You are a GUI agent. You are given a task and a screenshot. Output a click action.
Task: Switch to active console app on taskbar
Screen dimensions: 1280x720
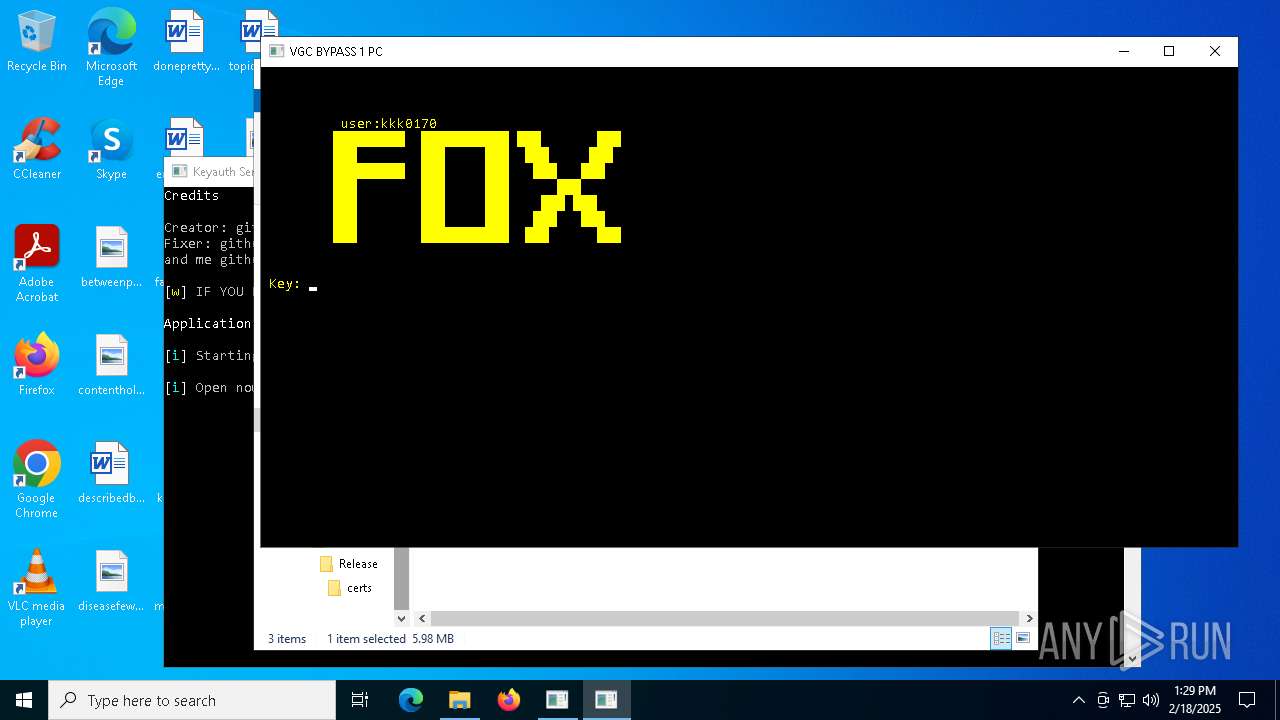(606, 700)
